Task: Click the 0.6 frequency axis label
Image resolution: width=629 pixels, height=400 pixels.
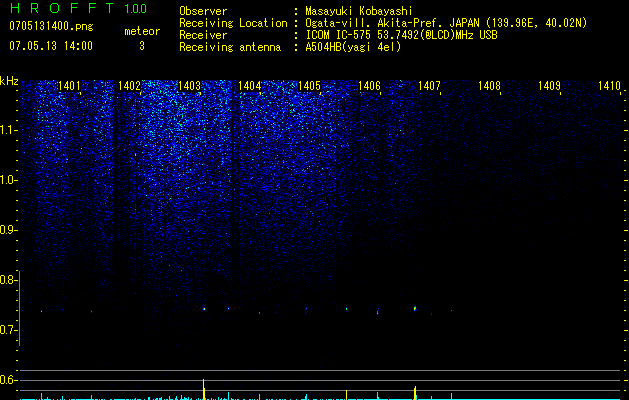Action: click(x=8, y=380)
